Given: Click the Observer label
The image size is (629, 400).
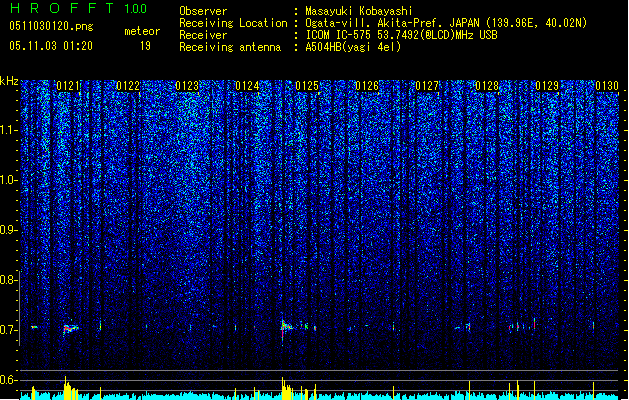Looking at the screenshot, I should [203, 11].
